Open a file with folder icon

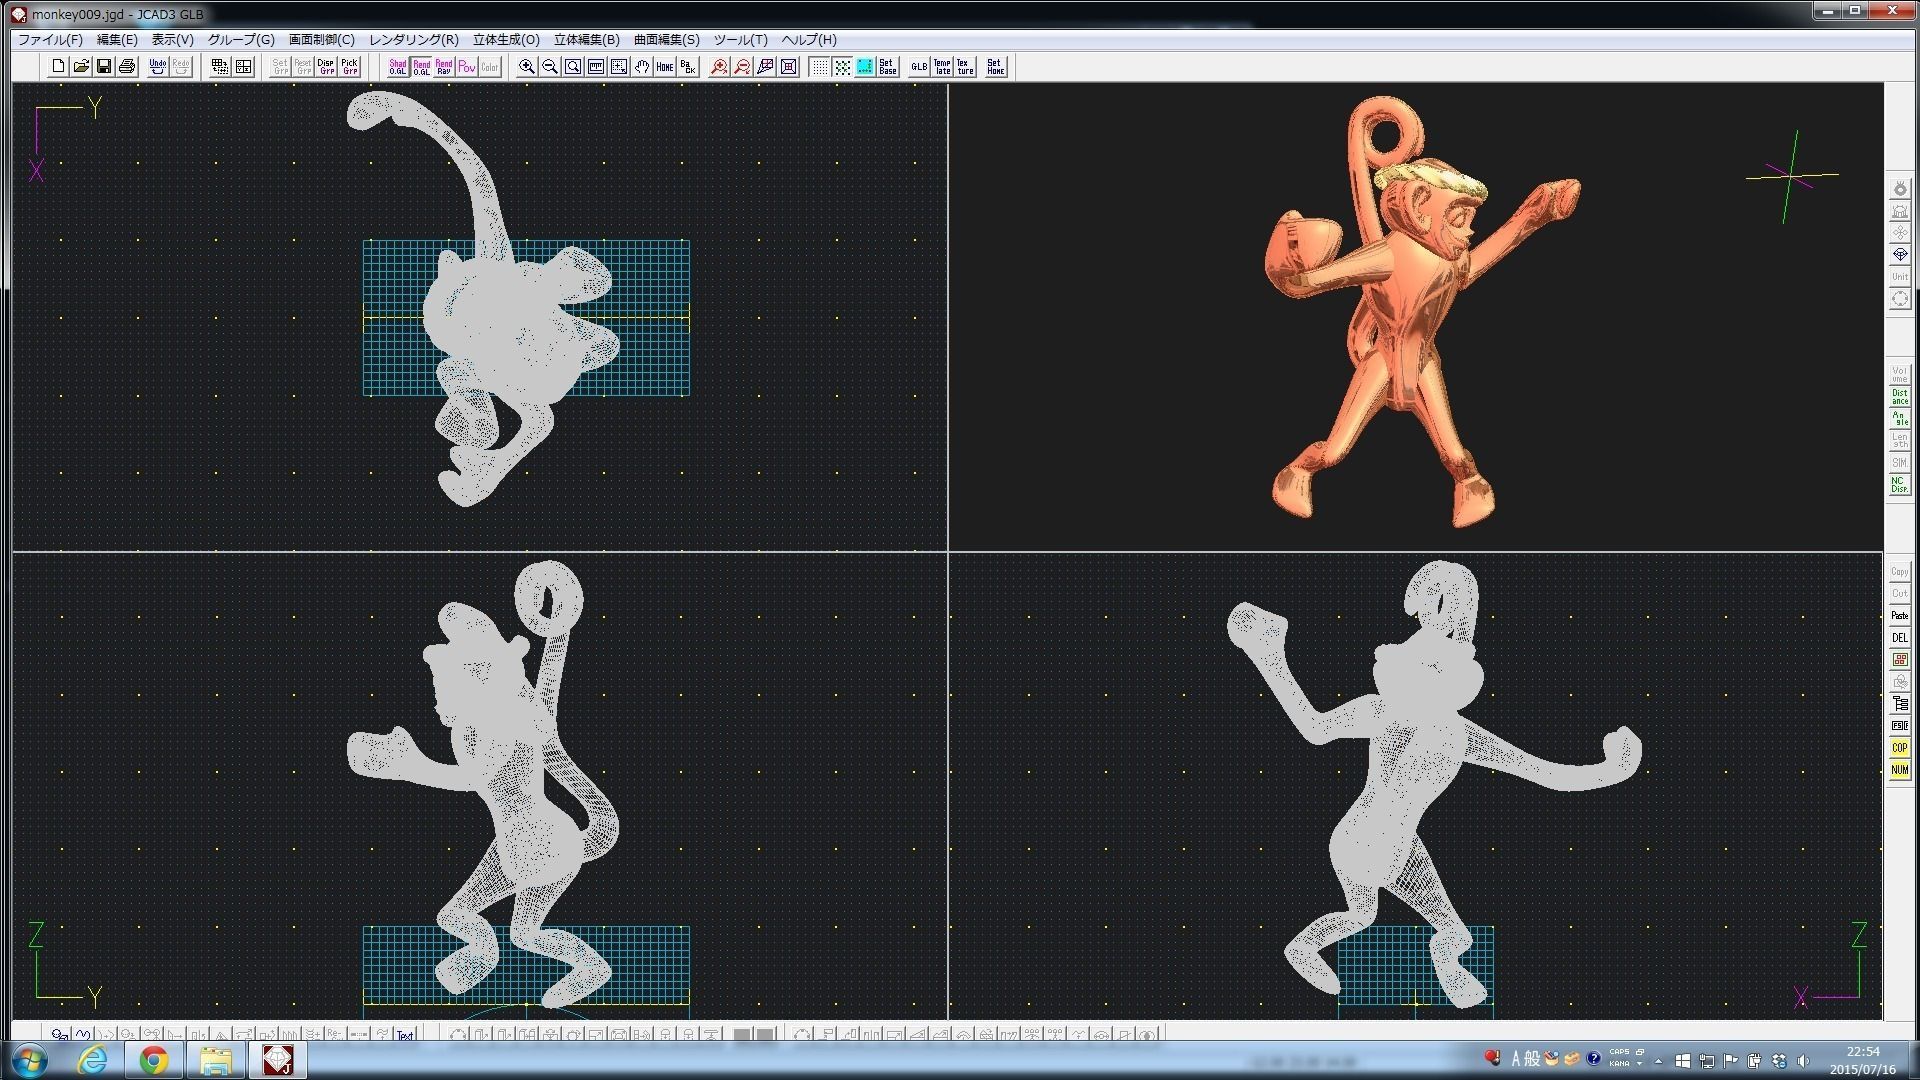(x=81, y=67)
